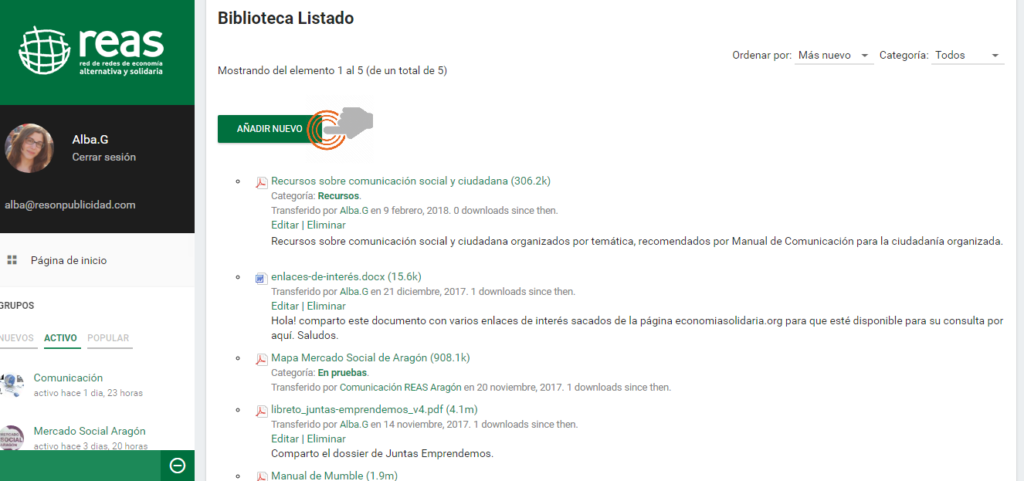Click Editar under enlaces-de-interés.docx

(285, 306)
